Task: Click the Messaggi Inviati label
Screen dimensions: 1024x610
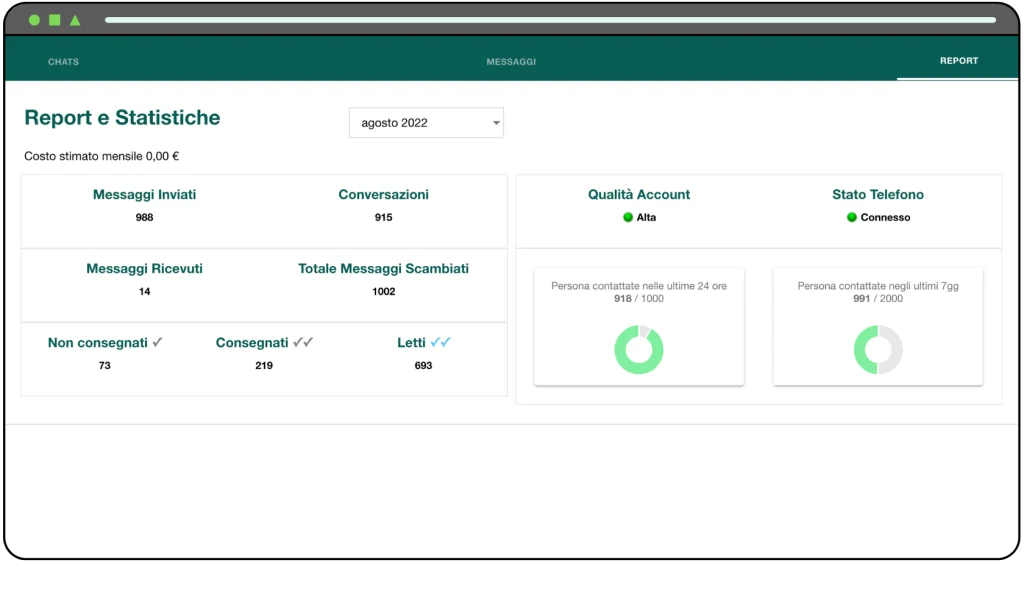Action: coord(144,195)
